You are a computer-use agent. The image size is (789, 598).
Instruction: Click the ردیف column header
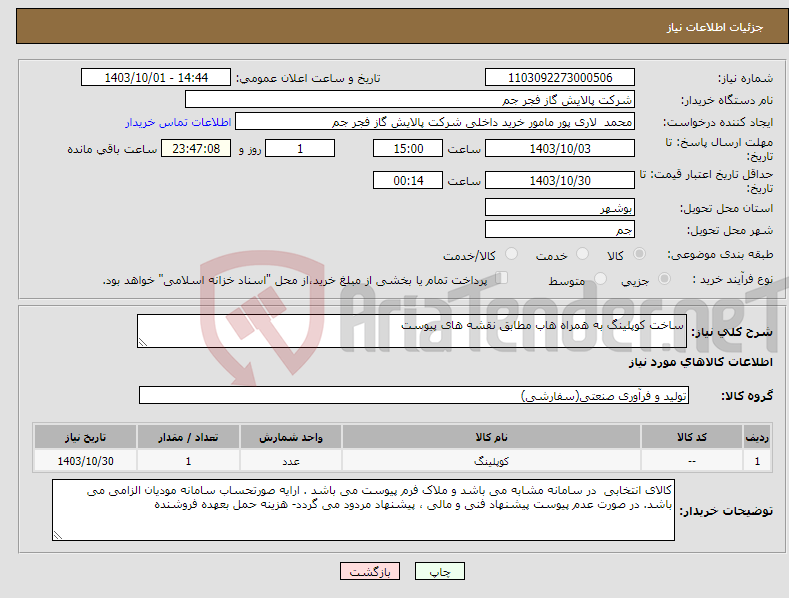pyautogui.click(x=757, y=437)
